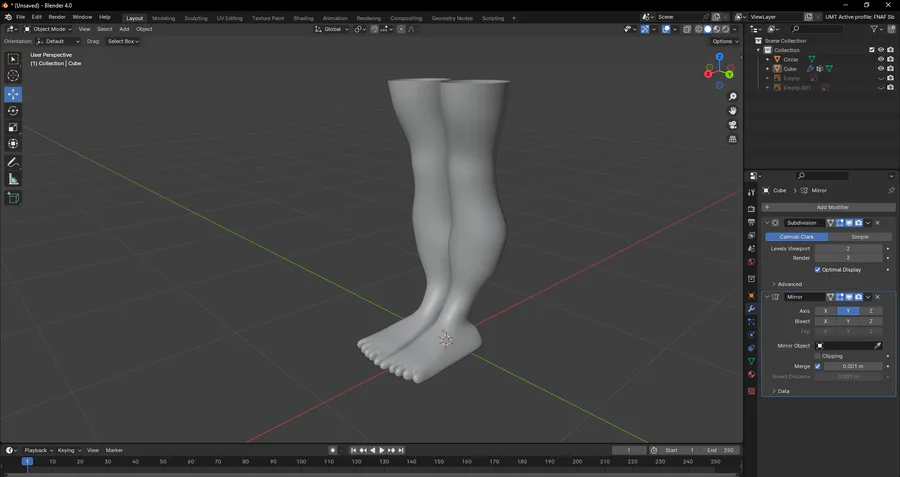This screenshot has width=900, height=477.
Task: Choose the Annotate pencil tool
Action: pos(13,162)
